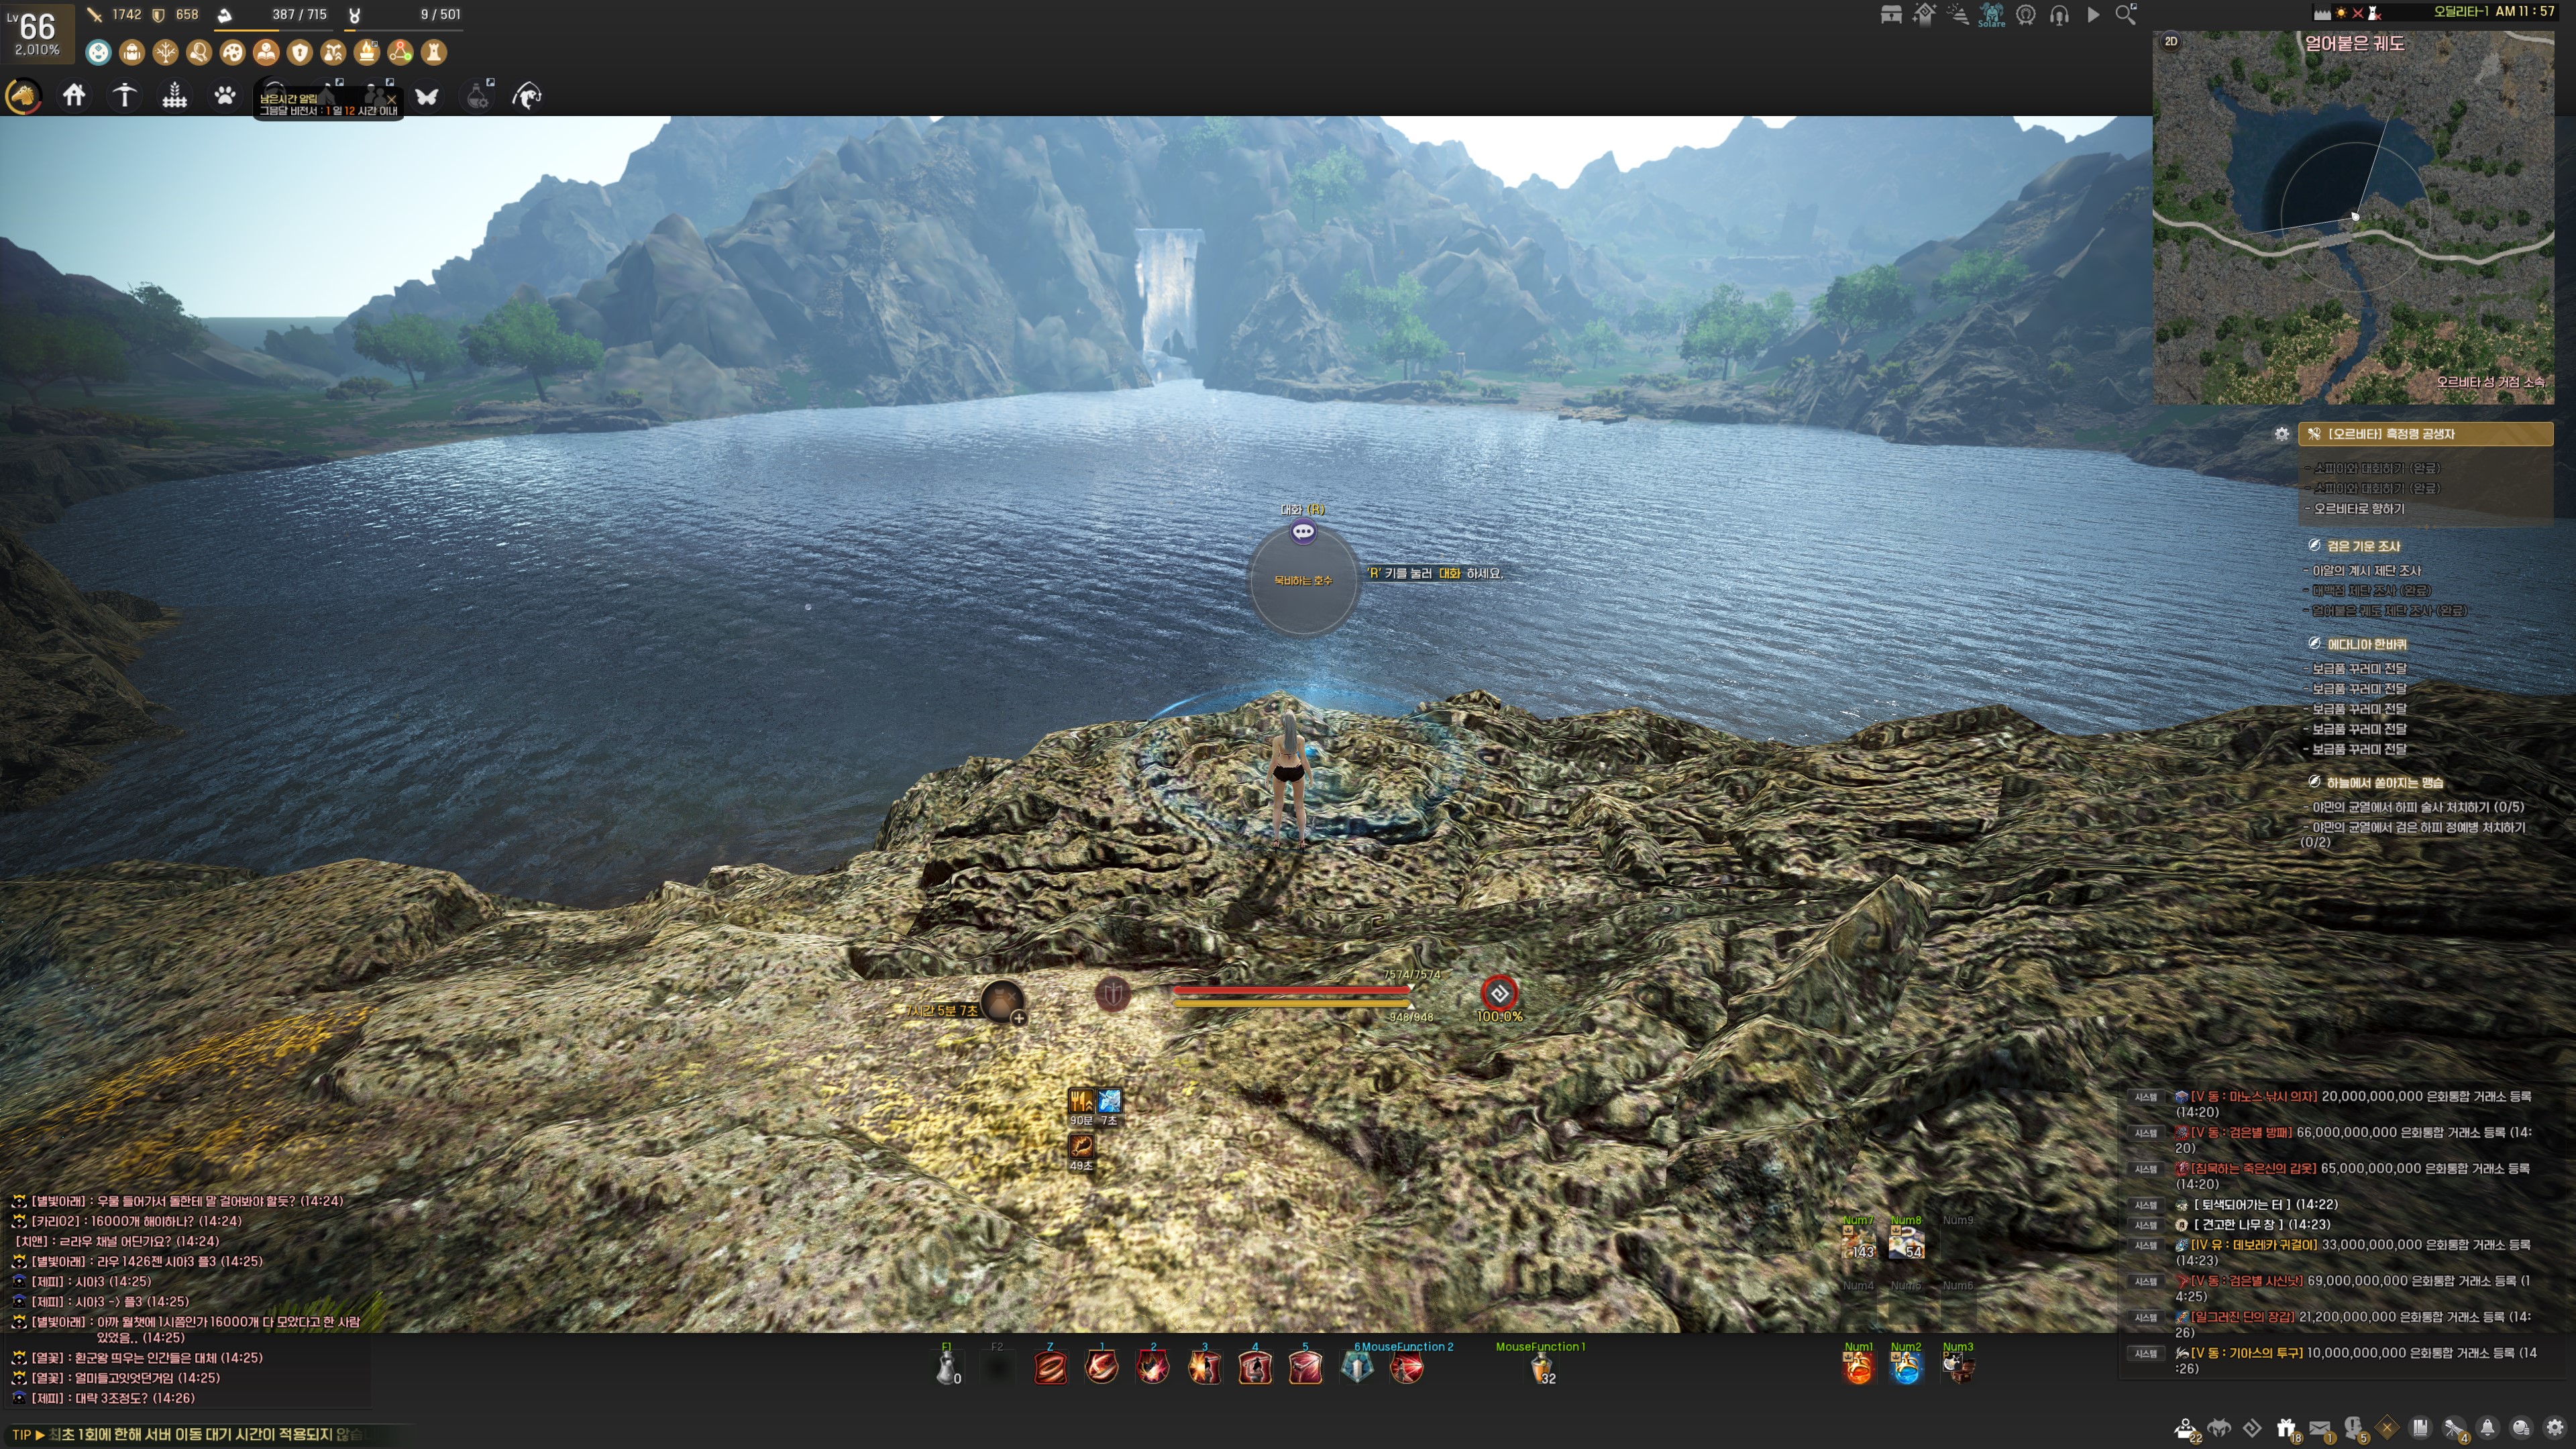Click the gift box icon with badge 18
This screenshot has height=1449, width=2576.
[2286, 1428]
